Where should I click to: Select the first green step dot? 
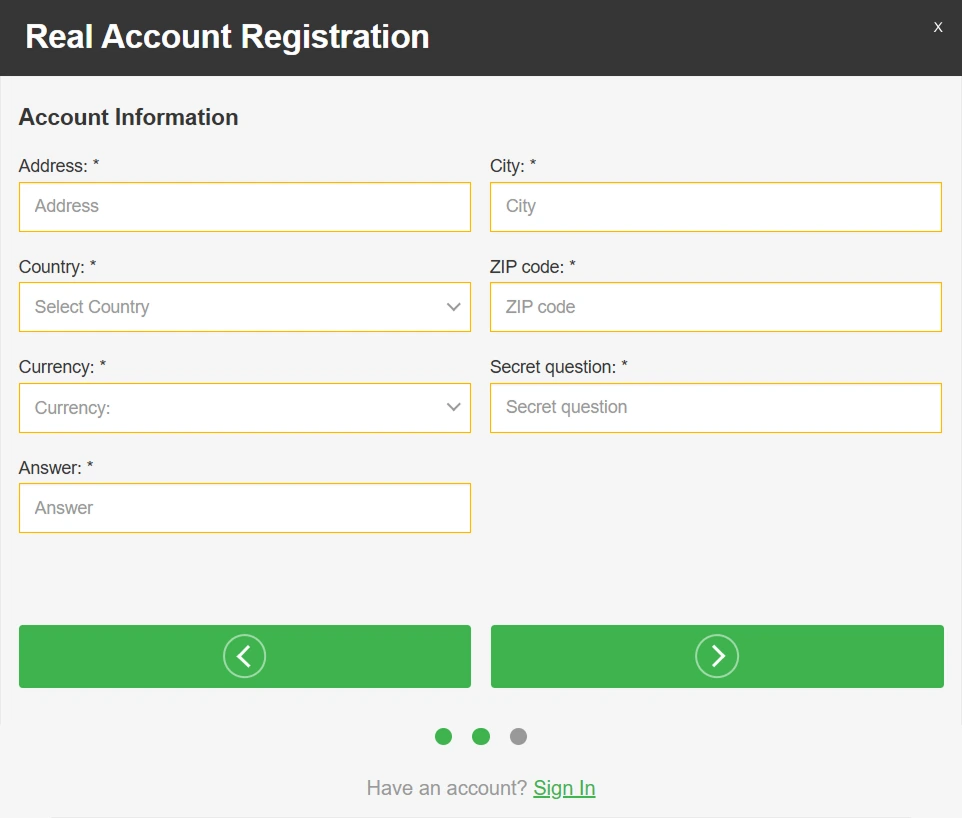pyautogui.click(x=444, y=736)
